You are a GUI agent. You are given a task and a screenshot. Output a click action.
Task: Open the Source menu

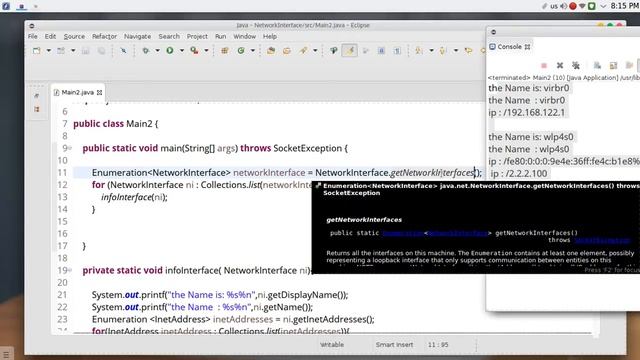click(74, 36)
